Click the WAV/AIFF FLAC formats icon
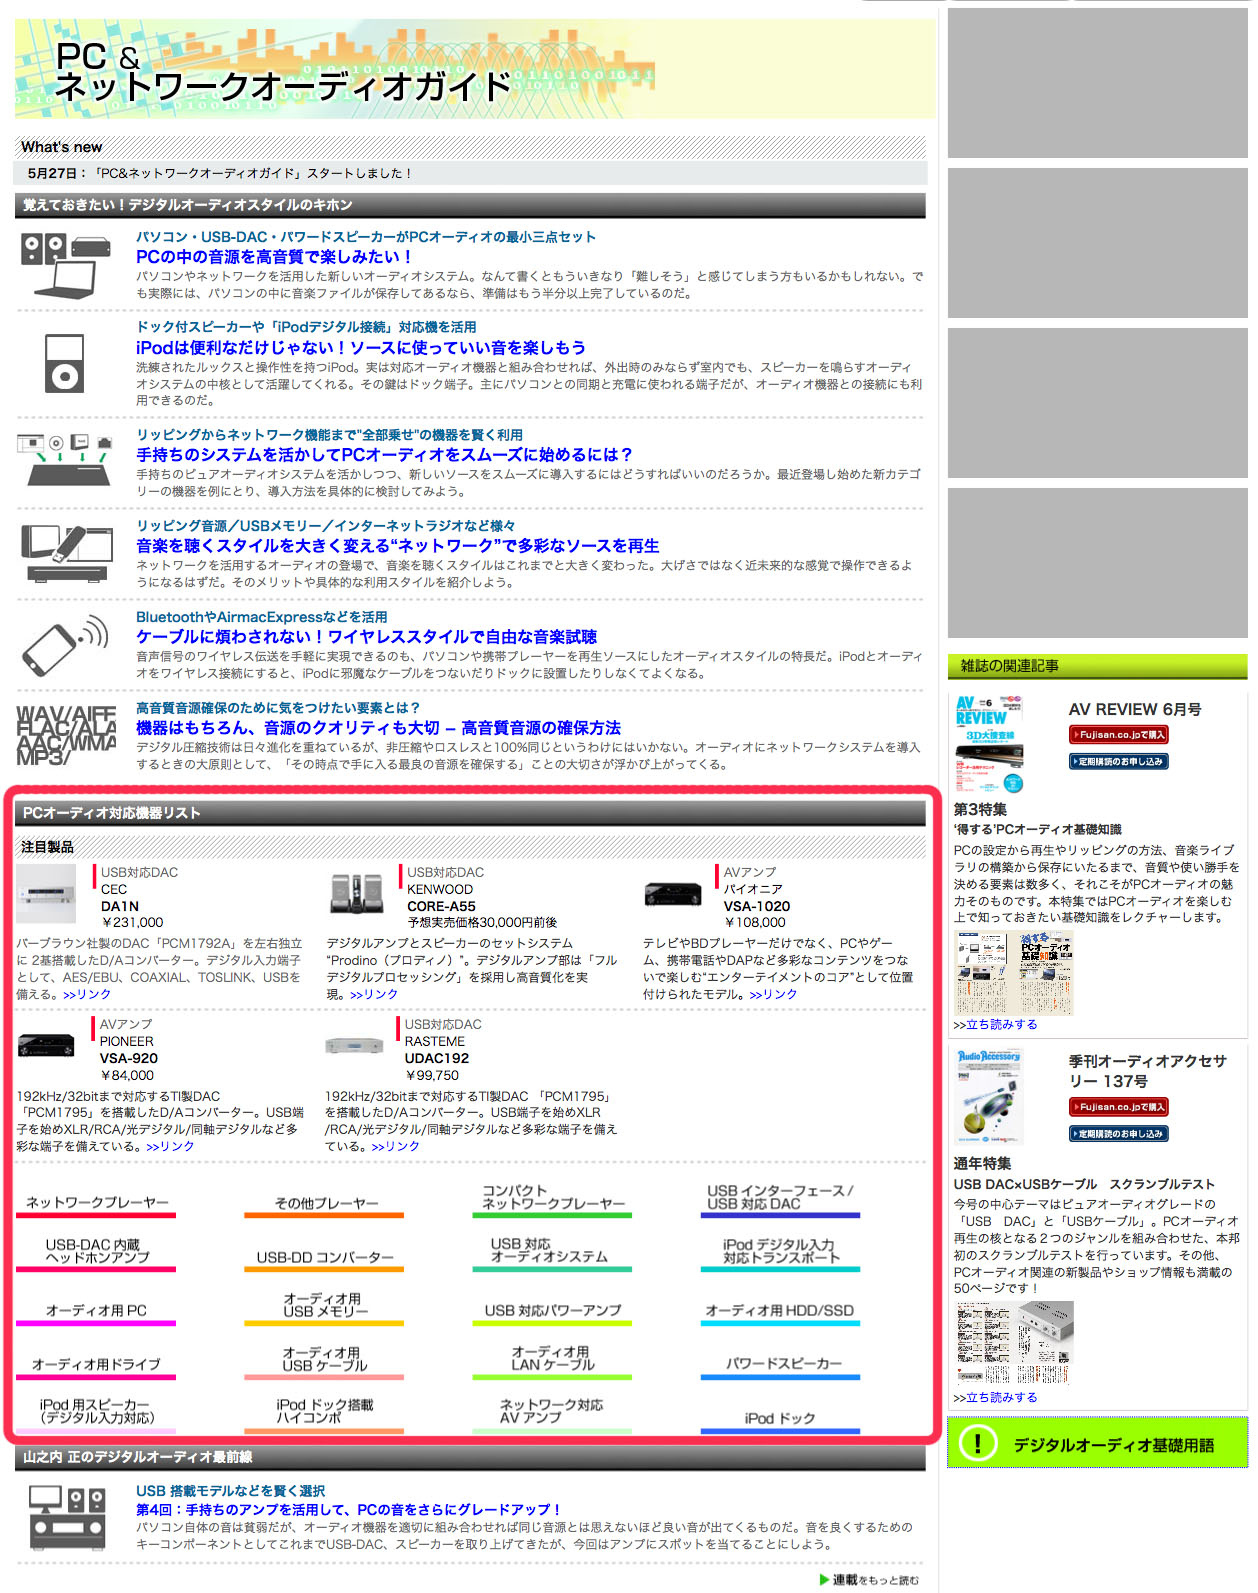This screenshot has width=1258, height=1593. click(x=66, y=737)
